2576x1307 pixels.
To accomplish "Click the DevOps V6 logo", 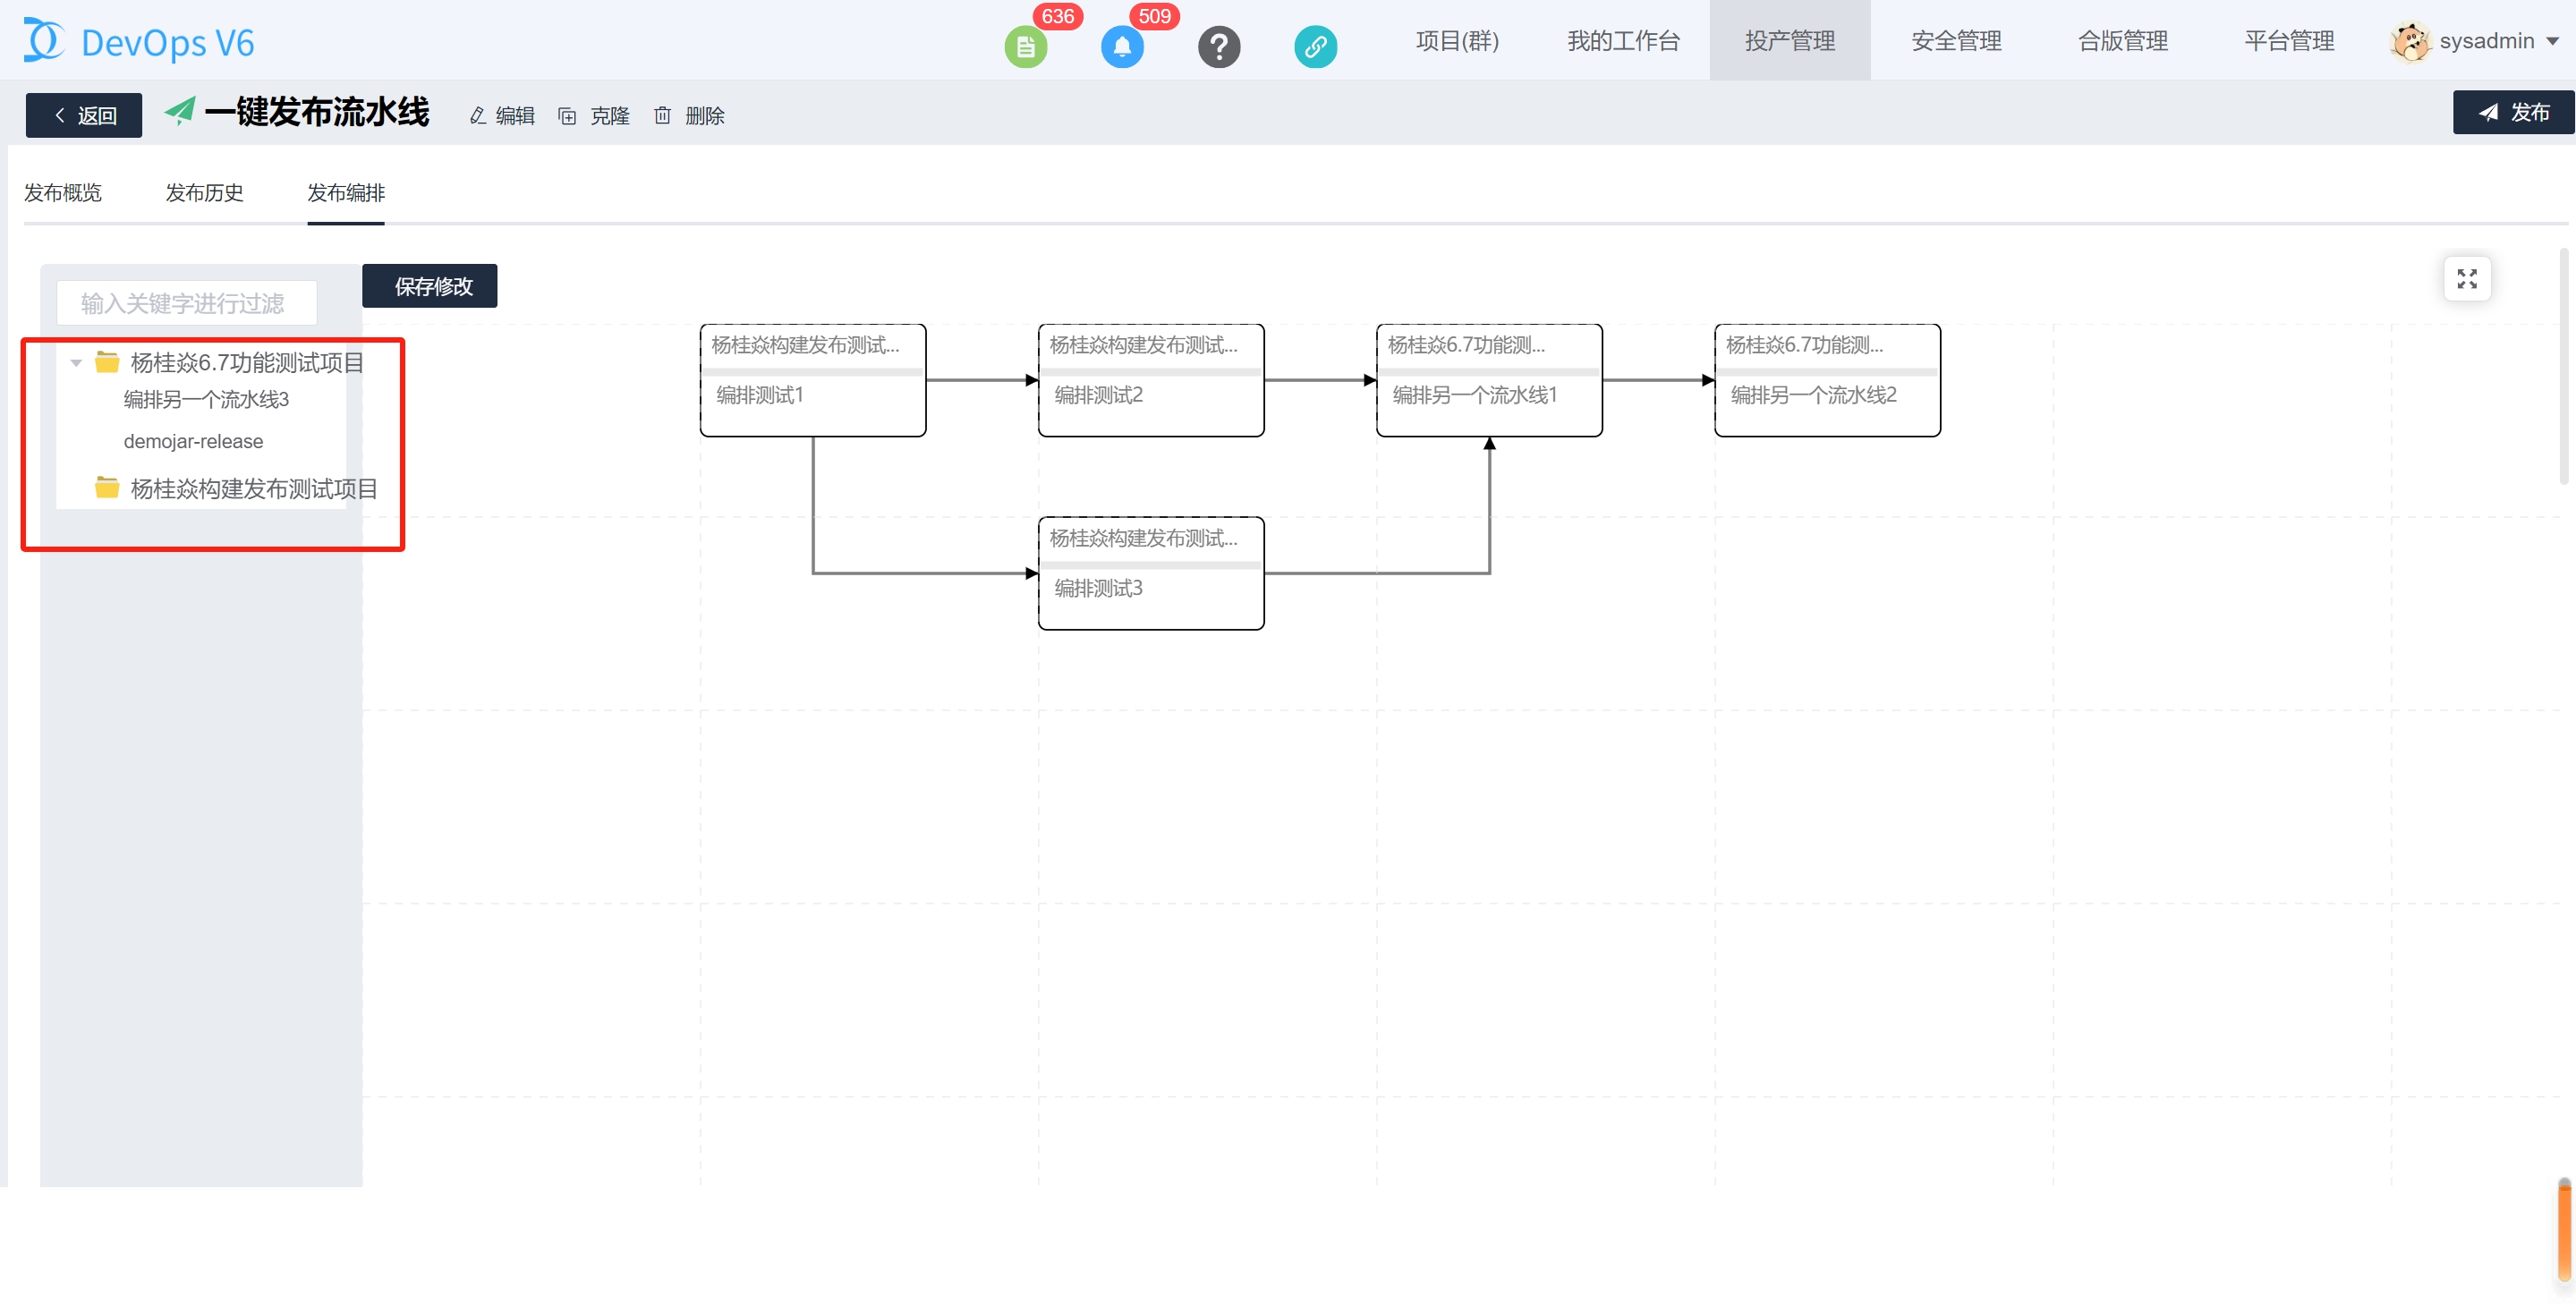I will [139, 42].
